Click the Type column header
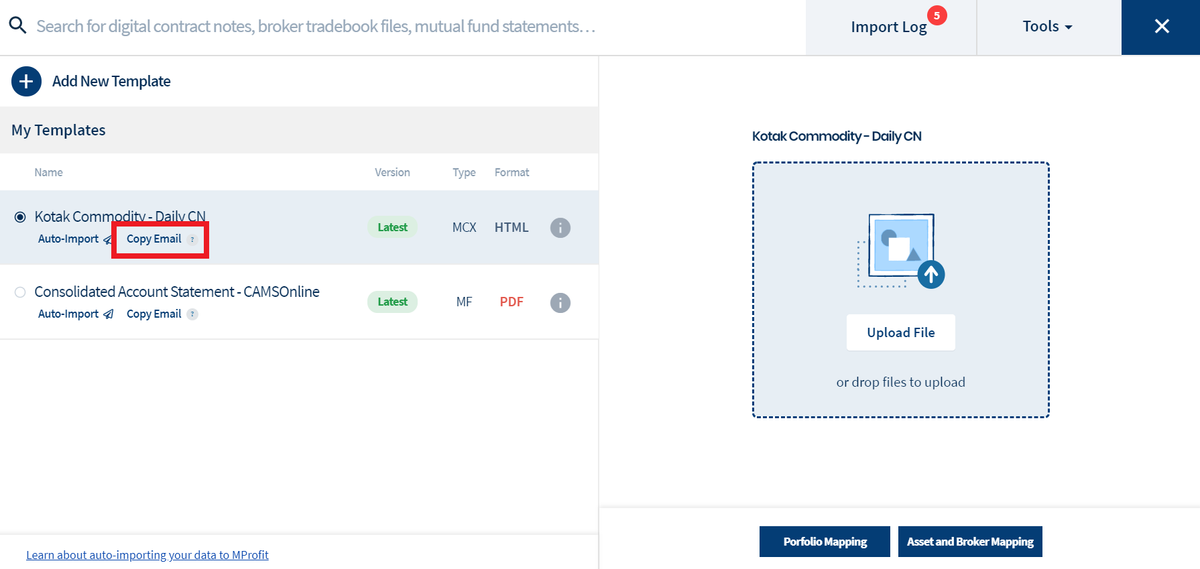Viewport: 1200px width, 569px height. [464, 173]
